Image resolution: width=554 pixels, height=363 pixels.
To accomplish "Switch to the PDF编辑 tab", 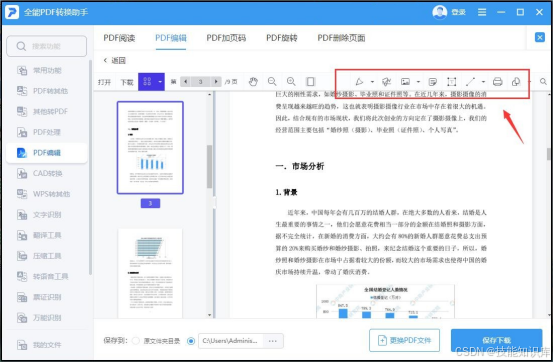I will 171,38.
